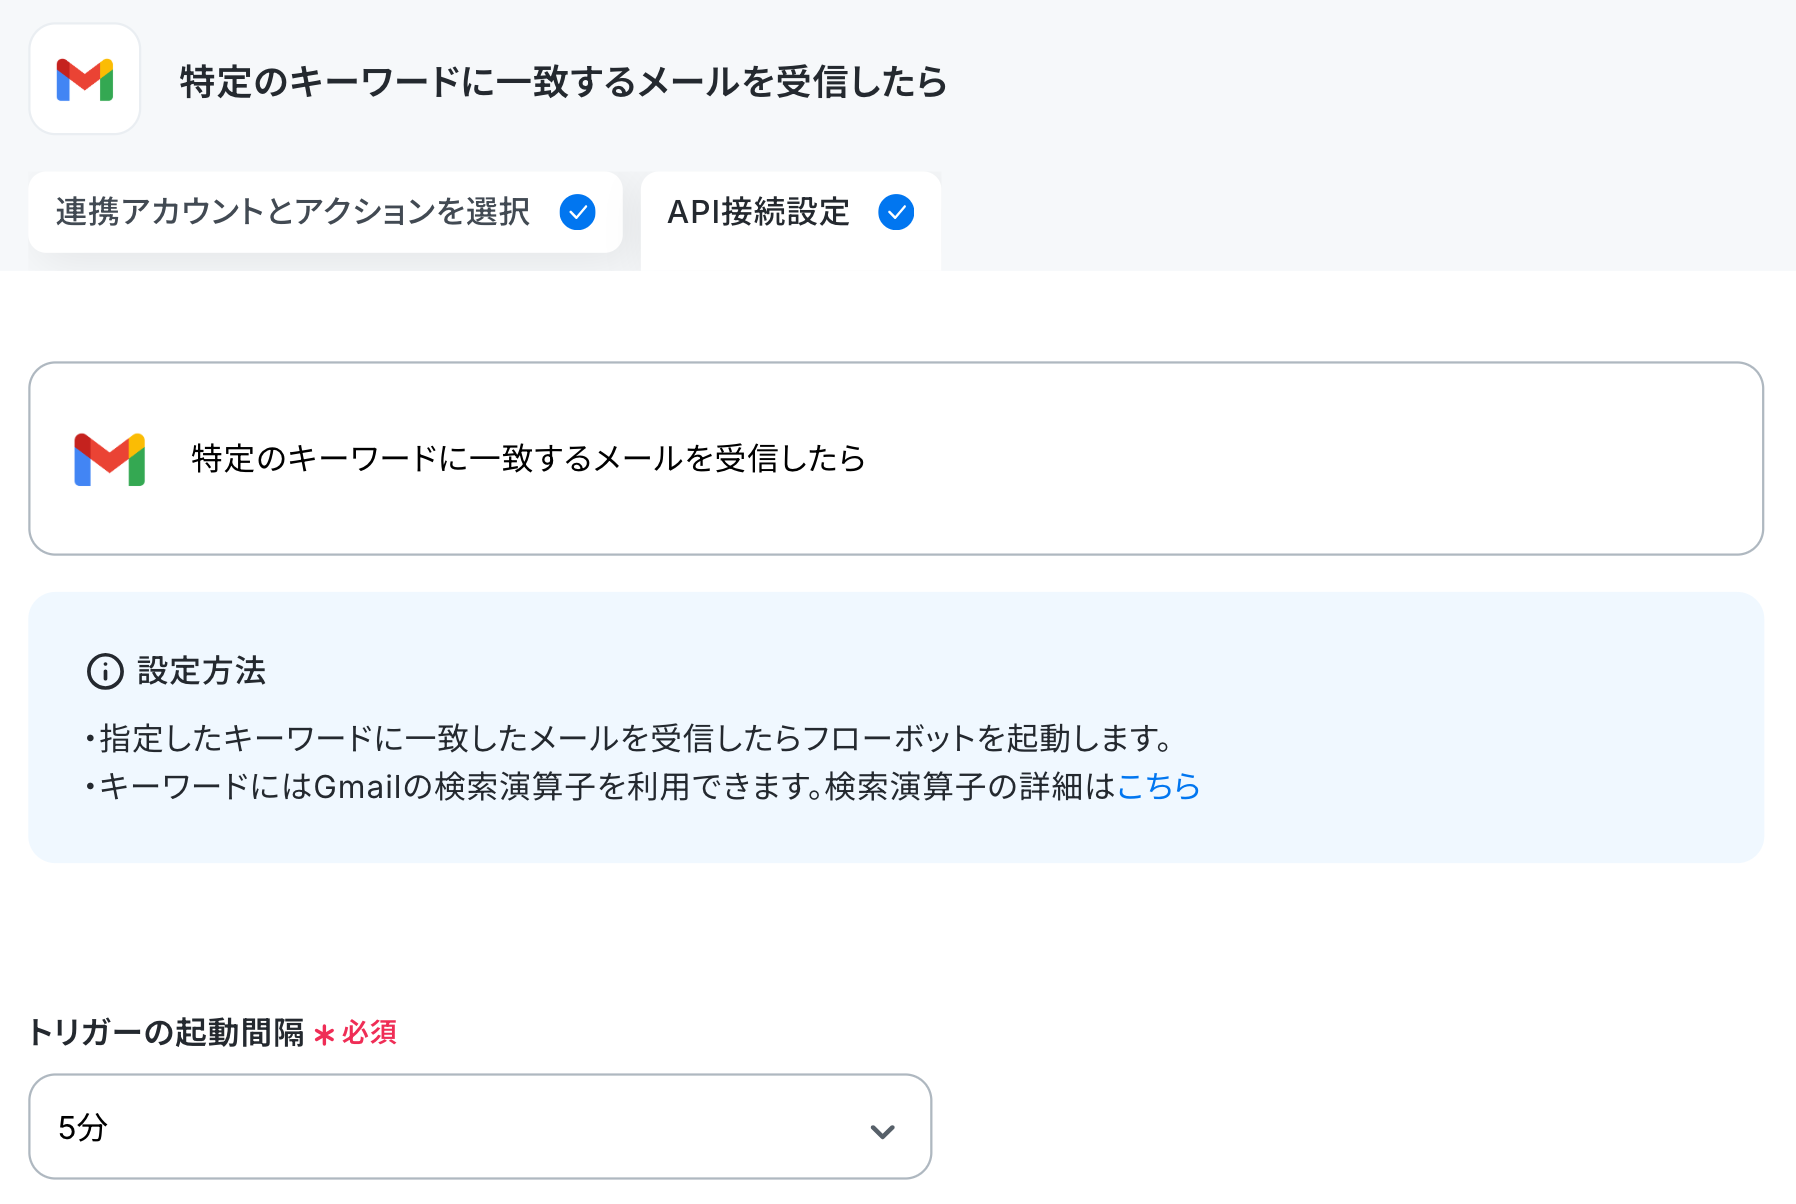Click the trigger name text inside the card
The width and height of the screenshot is (1796, 1204).
pos(528,459)
